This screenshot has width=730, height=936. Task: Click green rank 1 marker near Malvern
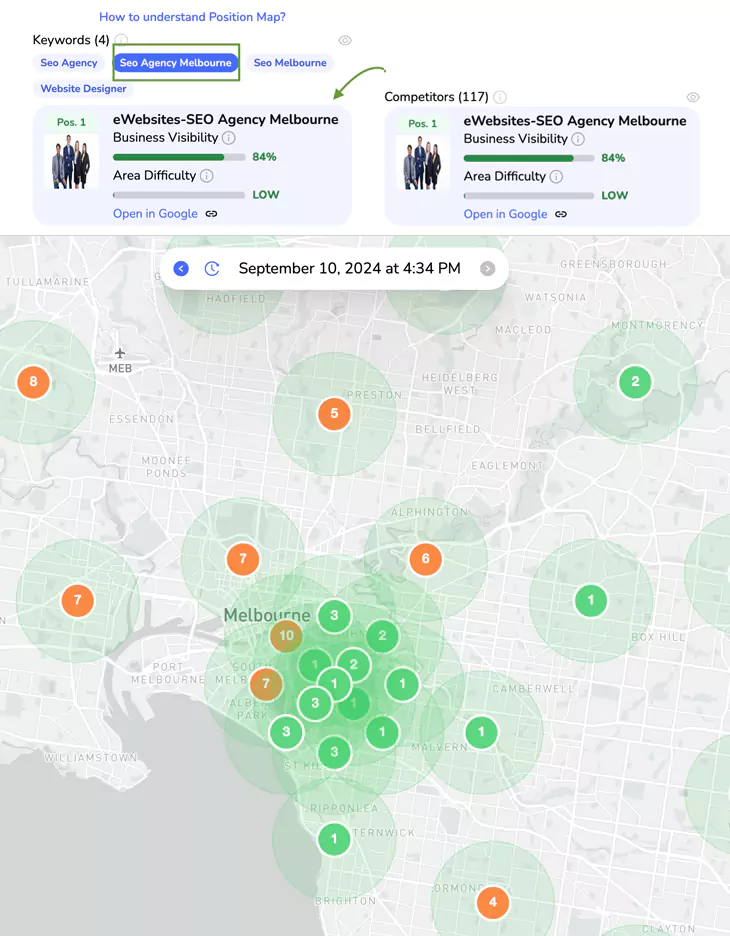[481, 732]
